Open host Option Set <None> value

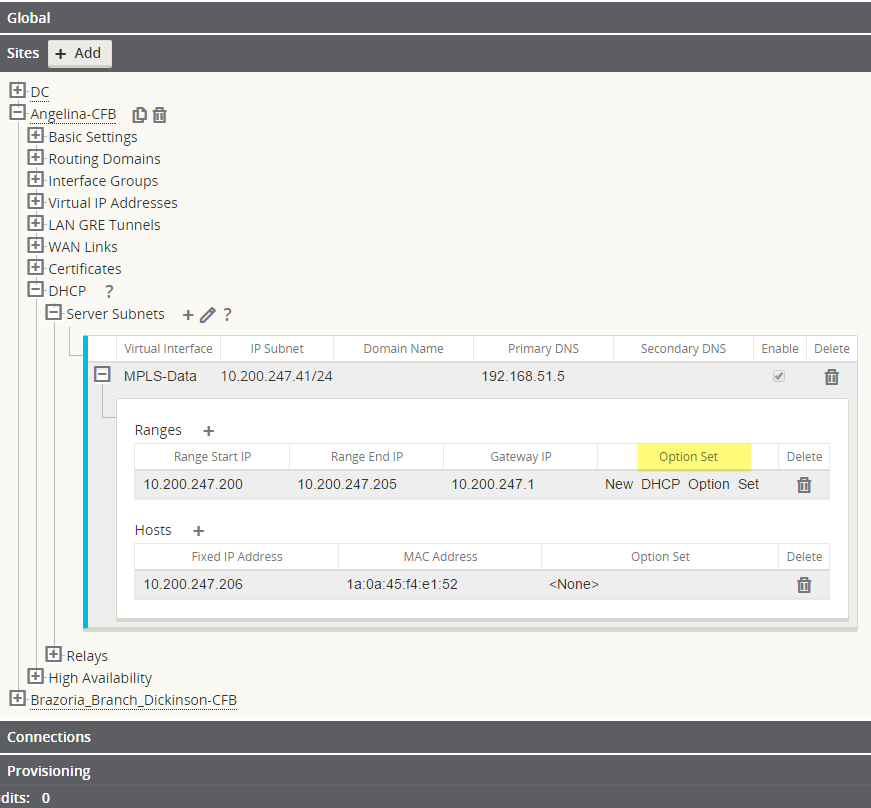point(574,584)
